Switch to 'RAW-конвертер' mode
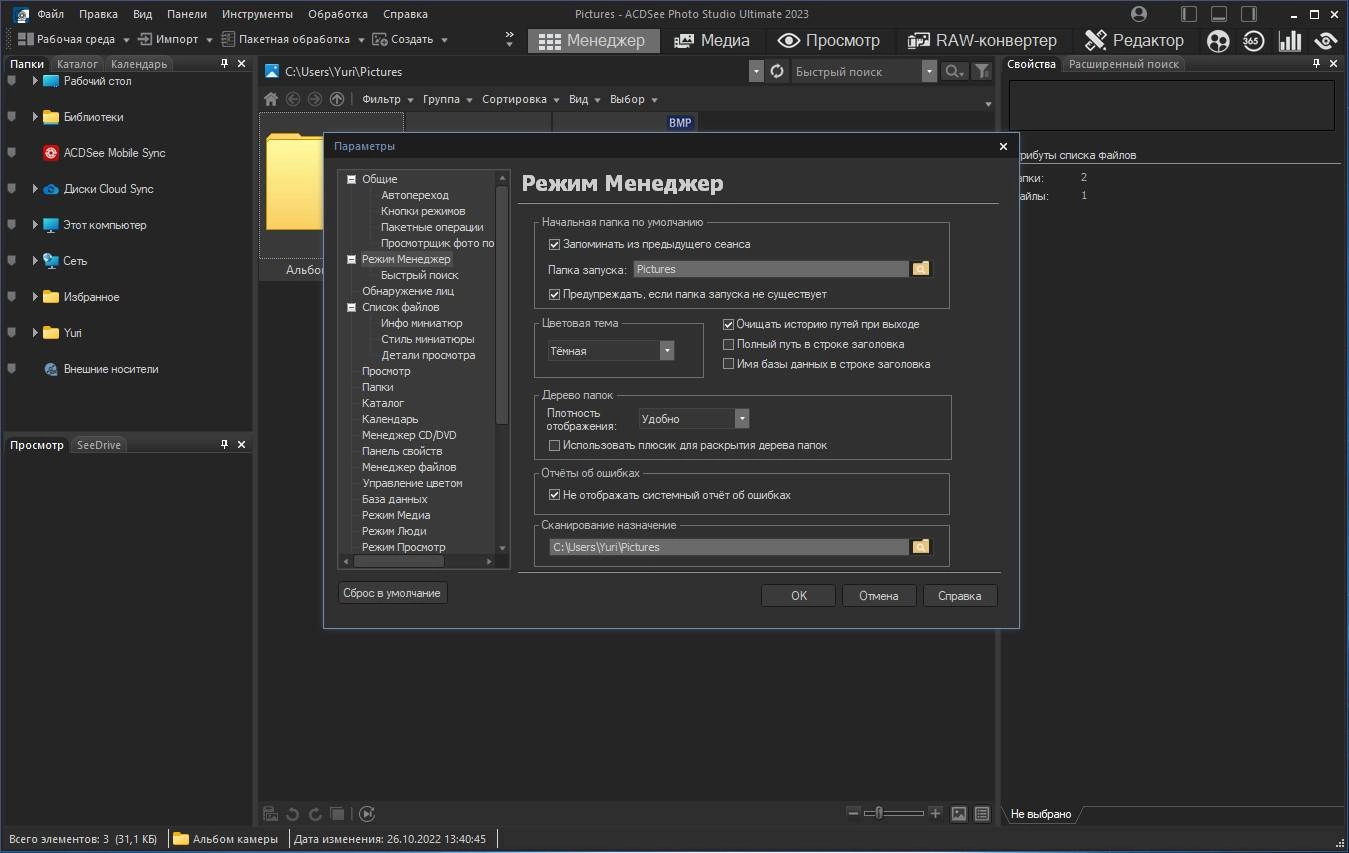The height and width of the screenshot is (853, 1349). 981,41
